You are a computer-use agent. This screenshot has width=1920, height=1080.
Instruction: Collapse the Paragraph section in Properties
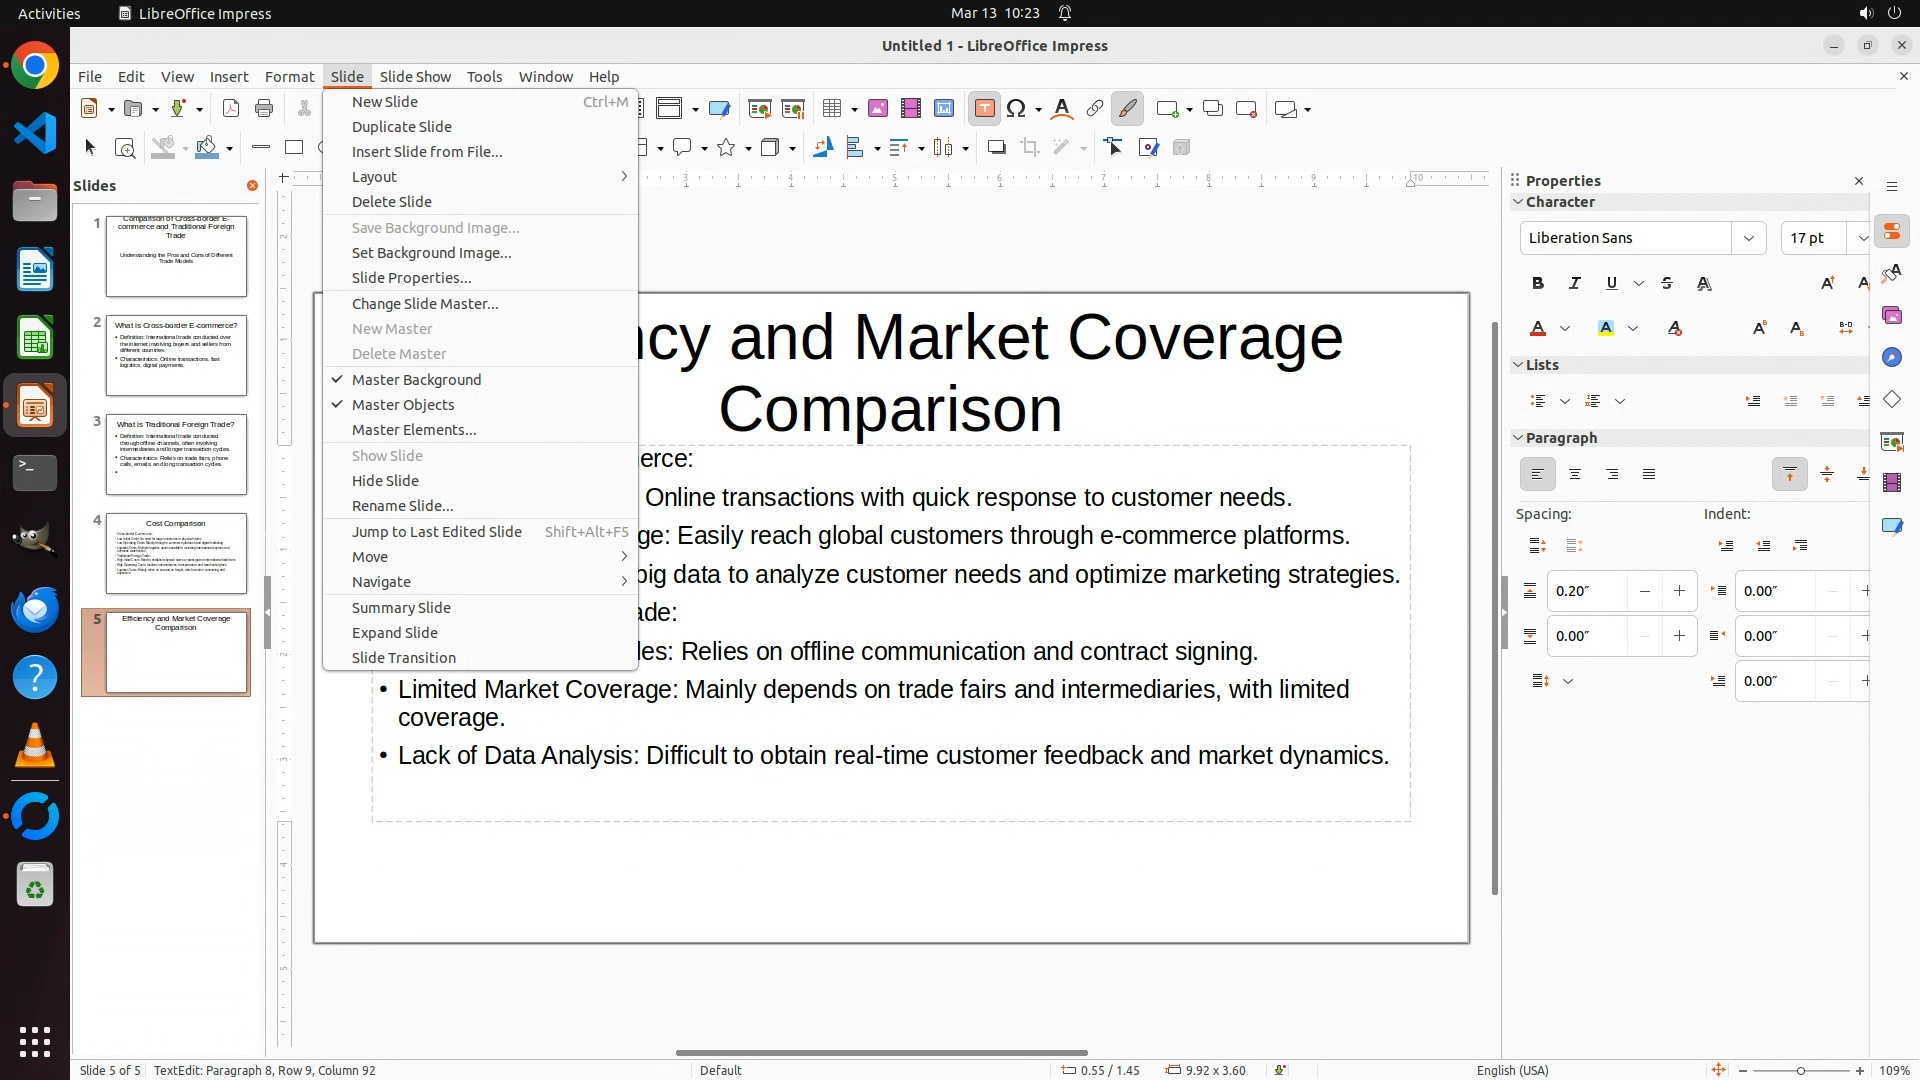[x=1518, y=438]
